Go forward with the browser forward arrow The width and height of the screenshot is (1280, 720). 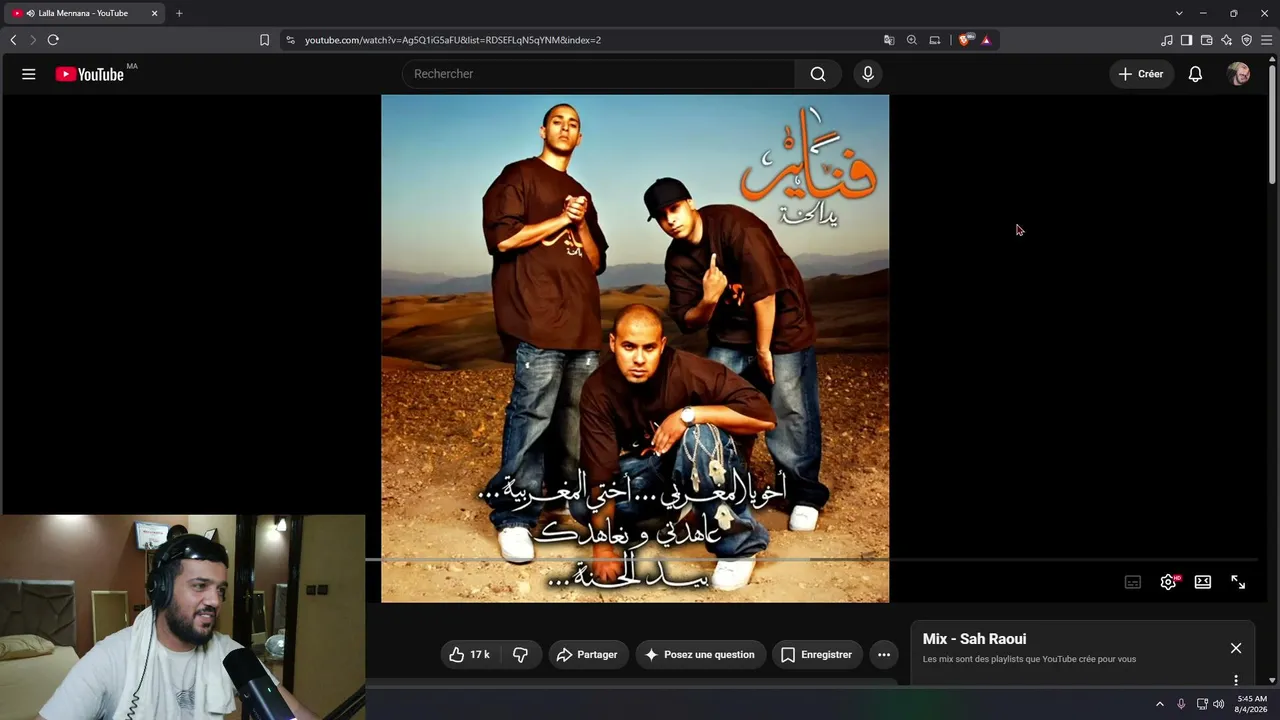point(33,40)
